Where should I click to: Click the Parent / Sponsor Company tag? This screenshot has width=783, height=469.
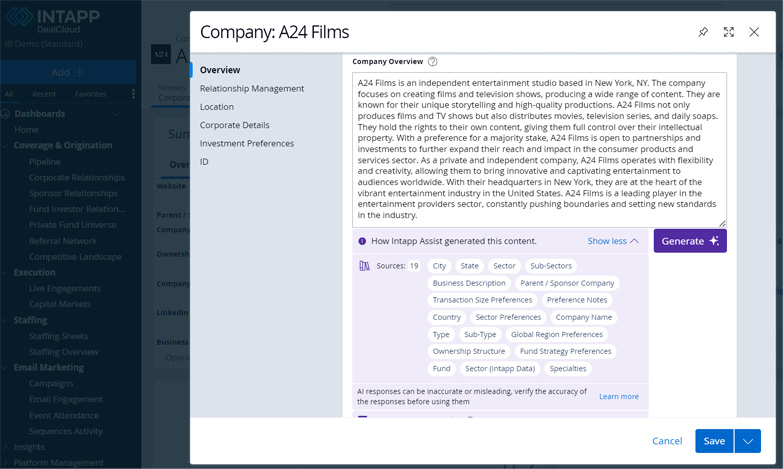567,283
